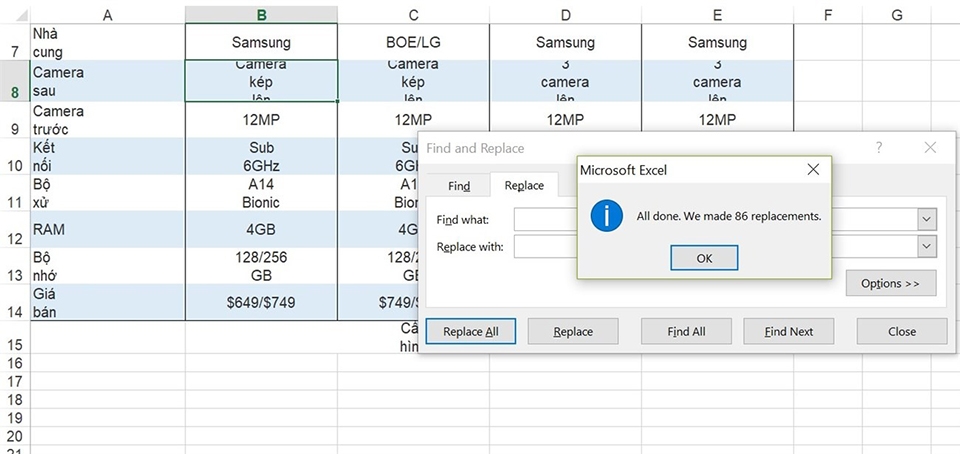The width and height of the screenshot is (960, 454).
Task: Click cell E8 with 3 camera
Action: point(717,81)
